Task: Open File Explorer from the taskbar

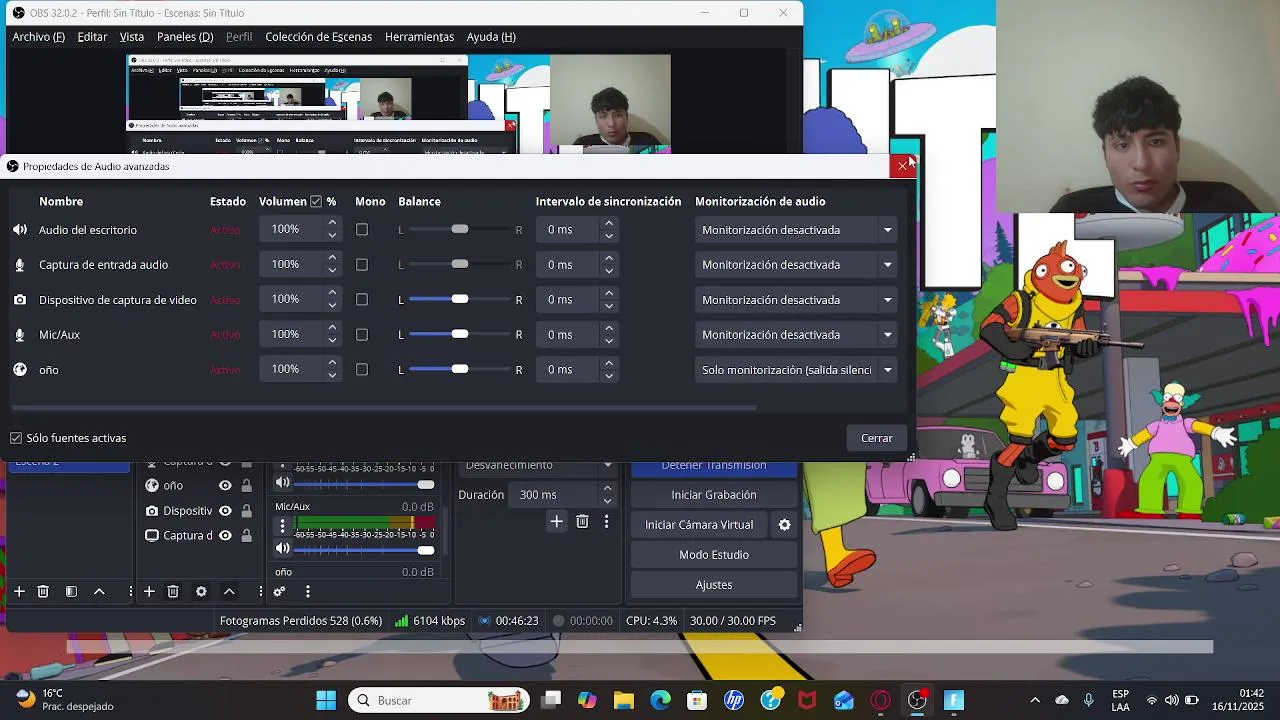Action: tap(624, 701)
